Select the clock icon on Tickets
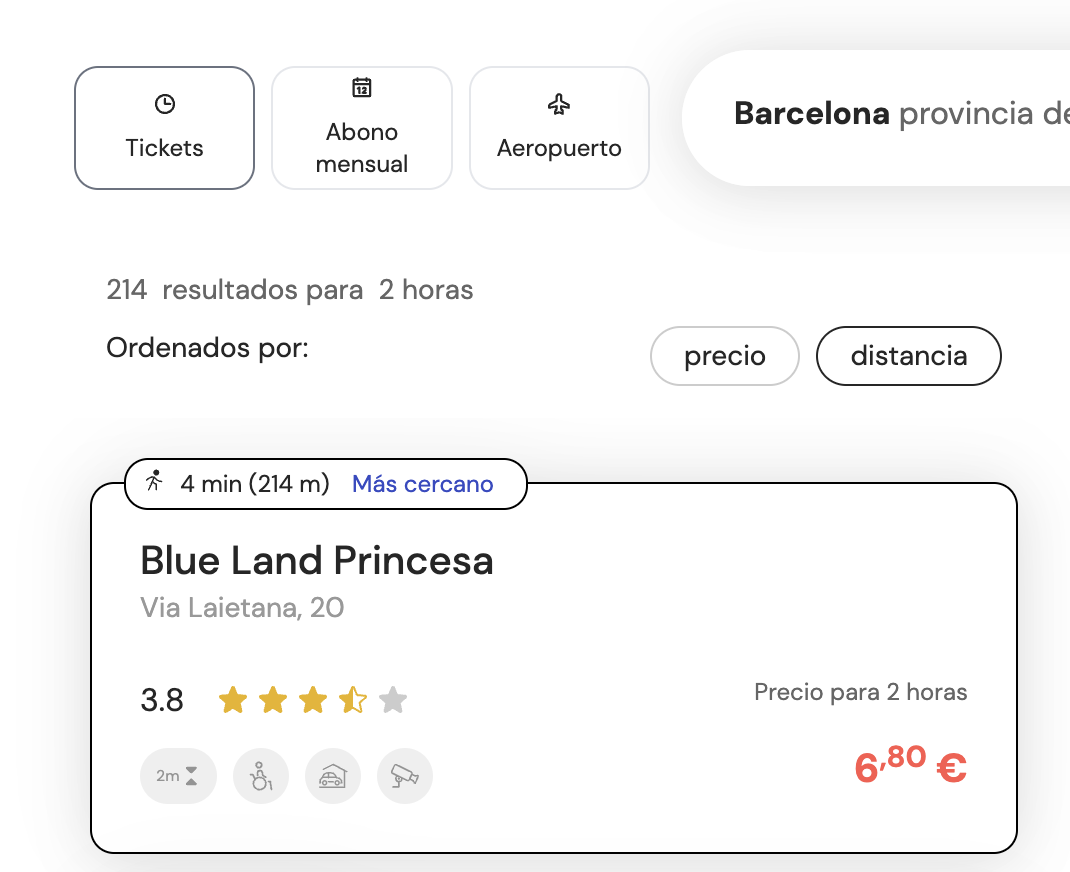The height and width of the screenshot is (872, 1070). 164,102
